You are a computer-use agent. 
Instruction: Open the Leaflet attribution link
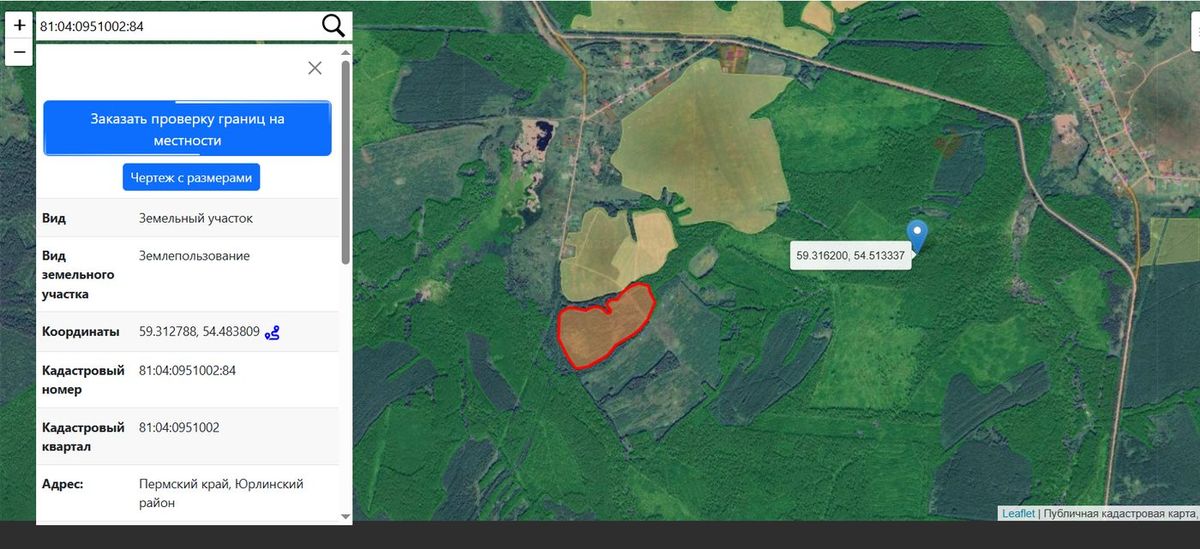(x=1018, y=513)
